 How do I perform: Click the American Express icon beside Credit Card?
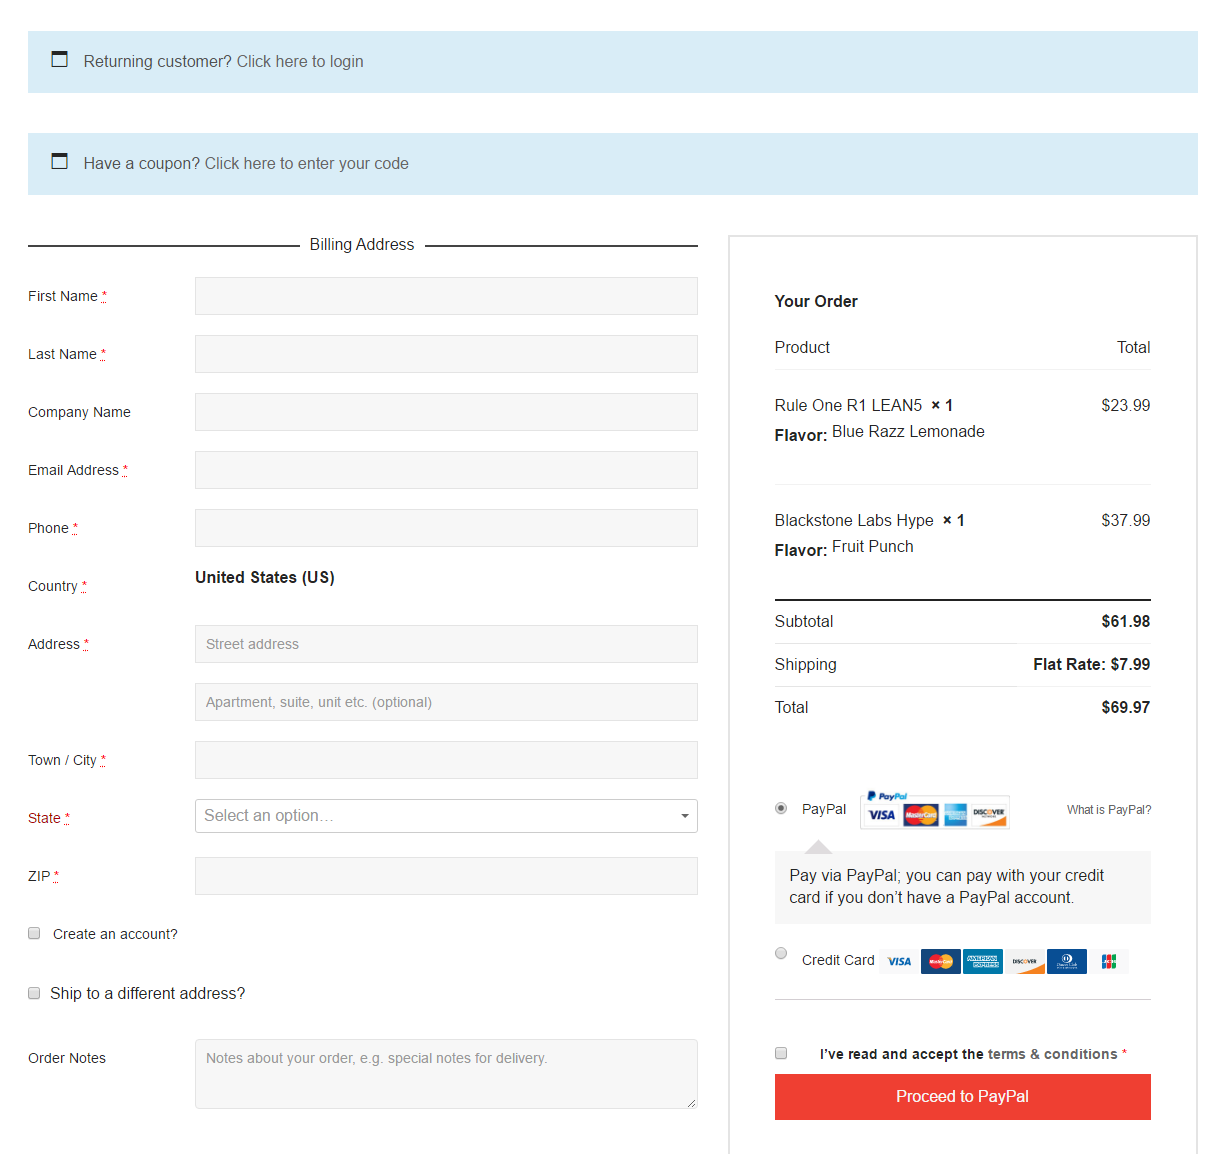pos(982,961)
